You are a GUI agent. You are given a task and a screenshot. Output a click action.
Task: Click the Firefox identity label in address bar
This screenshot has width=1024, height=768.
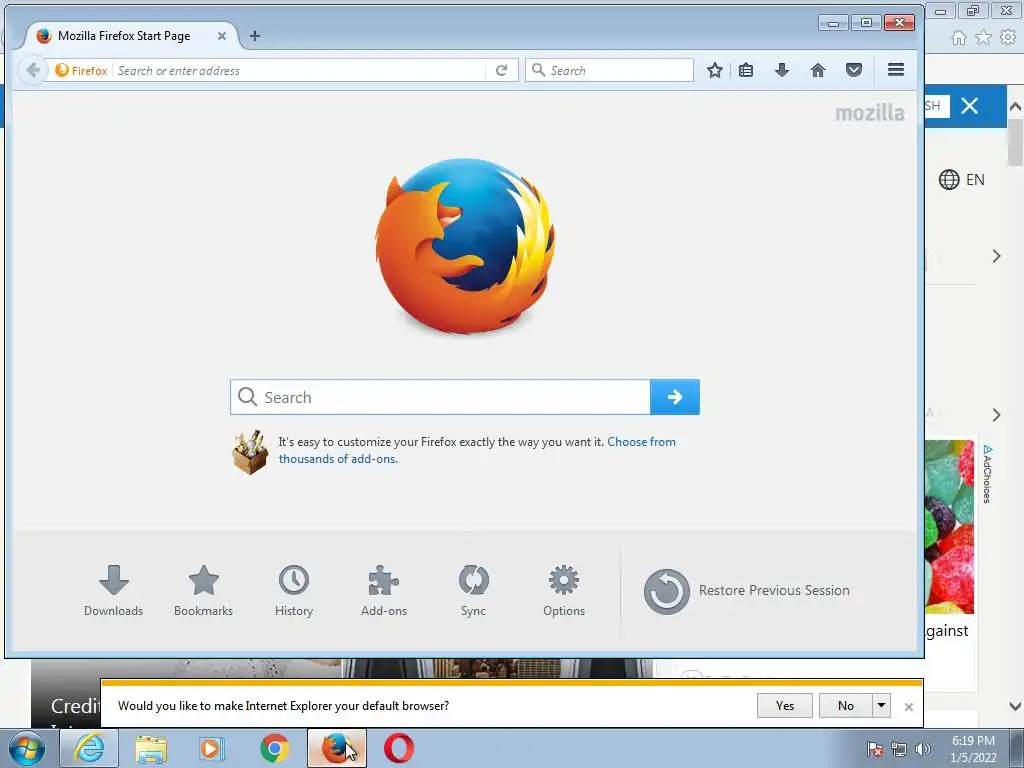82,71
